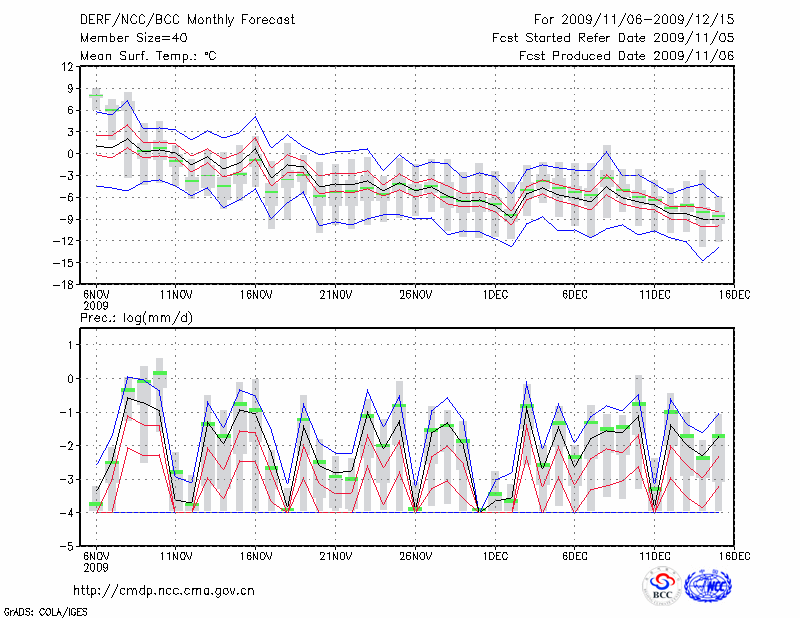
Task: Select 21NOV marker on precipitation chart axis
Action: tap(336, 556)
